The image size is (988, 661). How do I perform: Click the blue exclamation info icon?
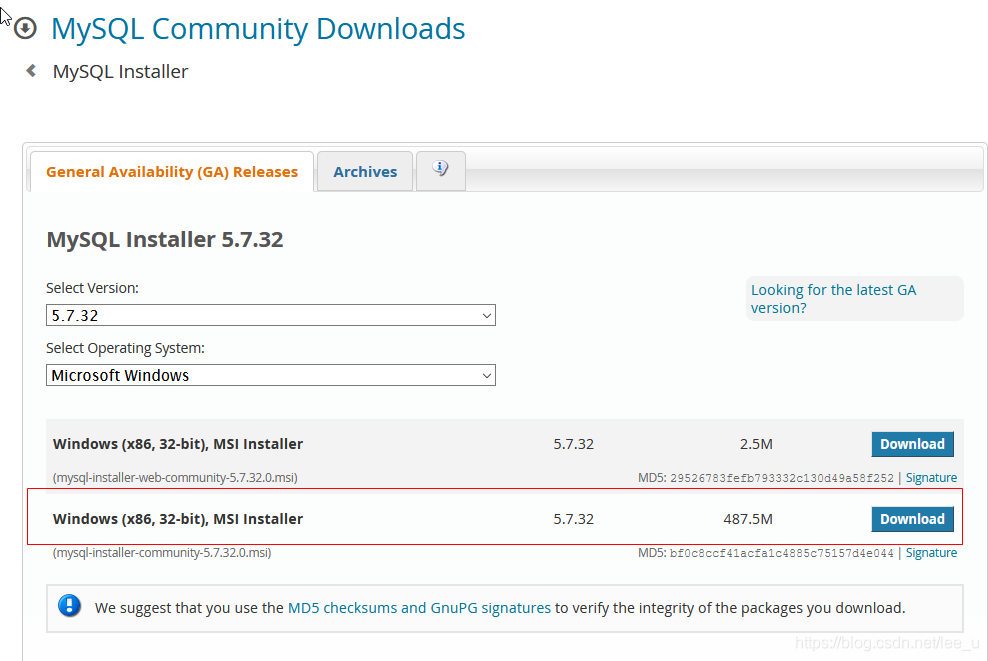[x=69, y=606]
